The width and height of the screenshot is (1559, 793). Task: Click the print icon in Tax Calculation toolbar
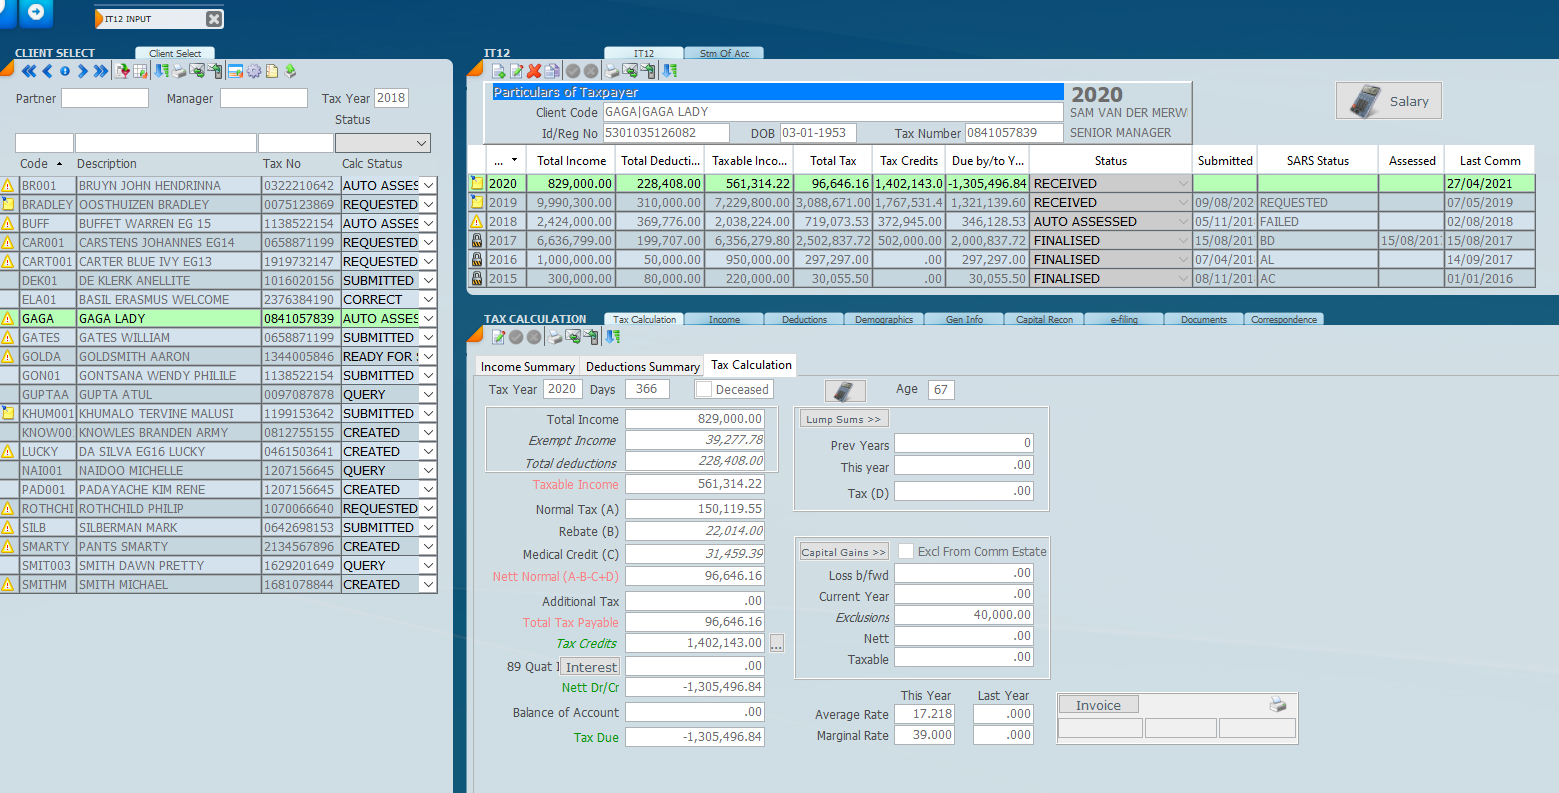tap(556, 337)
